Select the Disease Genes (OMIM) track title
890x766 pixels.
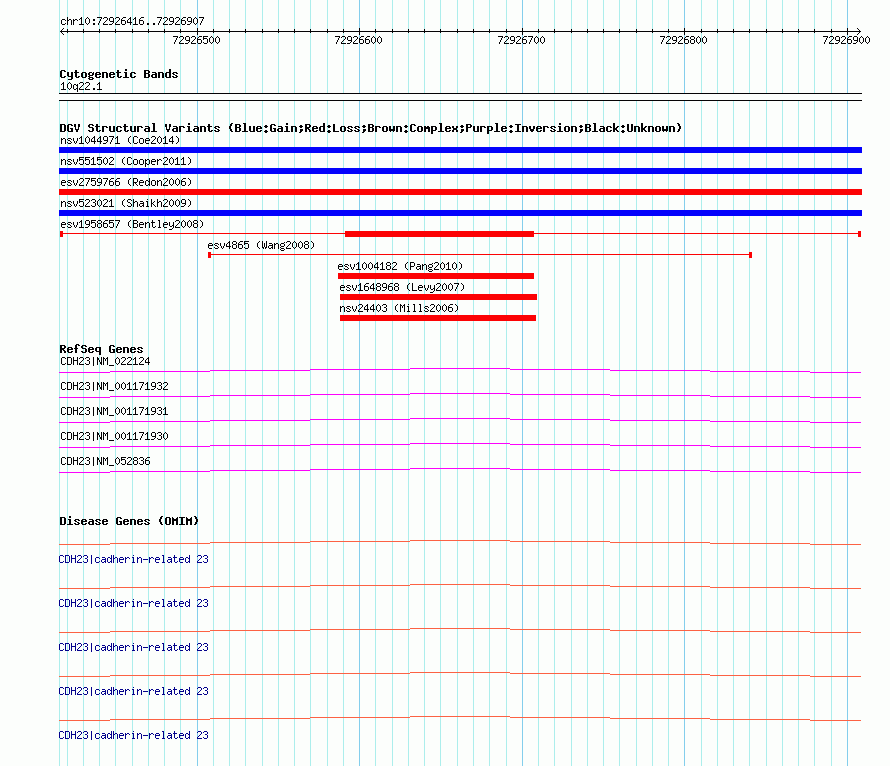pyautogui.click(x=129, y=521)
